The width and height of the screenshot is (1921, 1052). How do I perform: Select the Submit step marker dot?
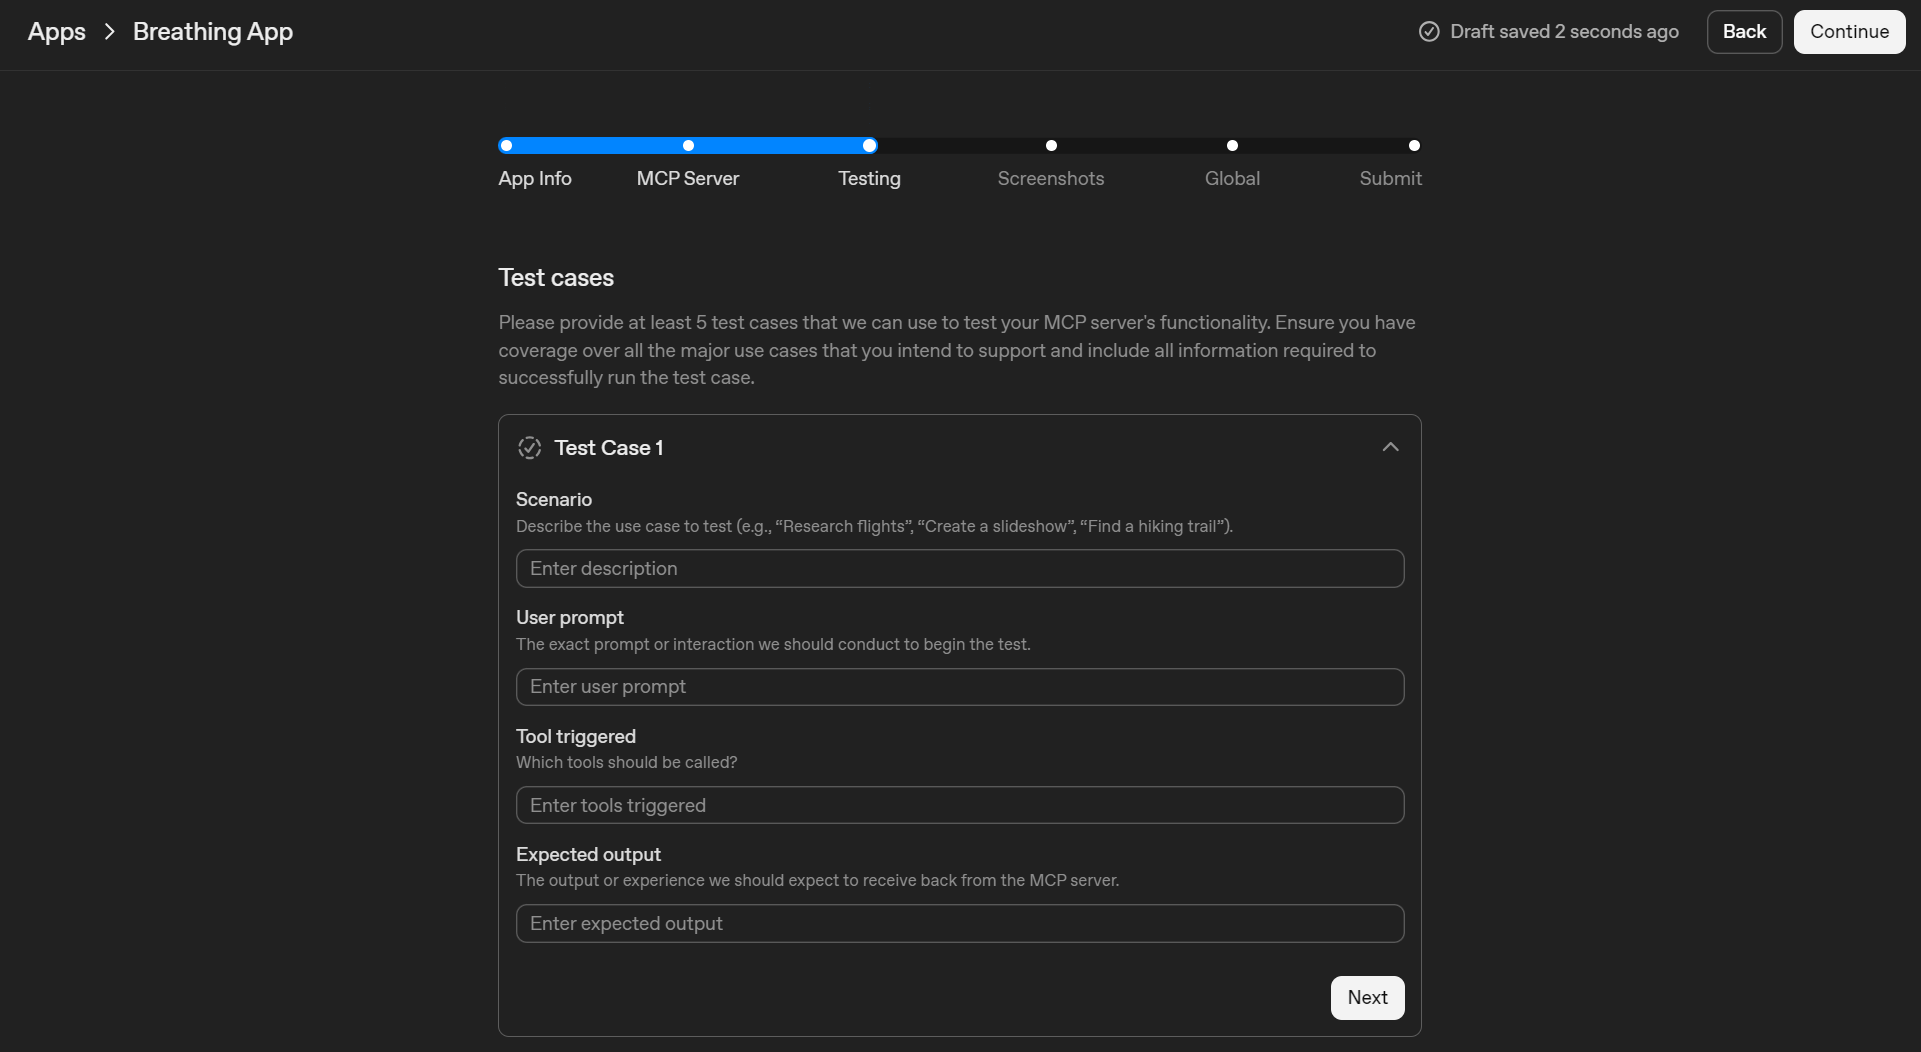(x=1414, y=145)
